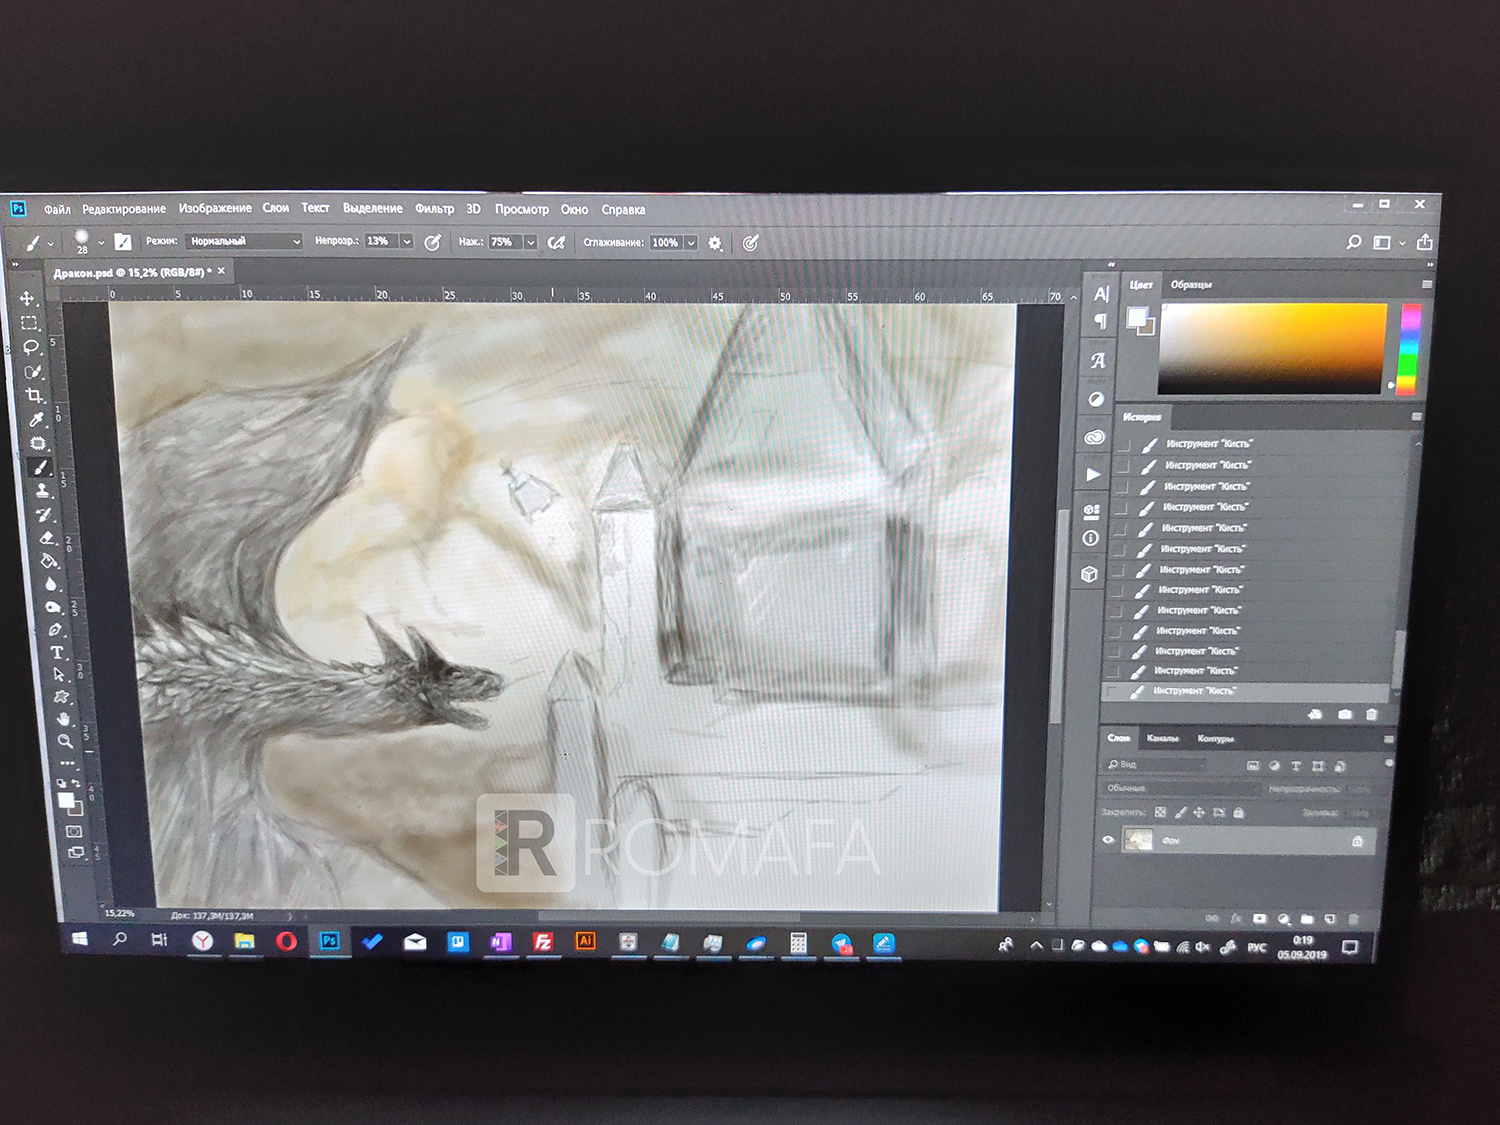Select the Eraser tool
Screen dimensions: 1500x1125
click(x=47, y=538)
